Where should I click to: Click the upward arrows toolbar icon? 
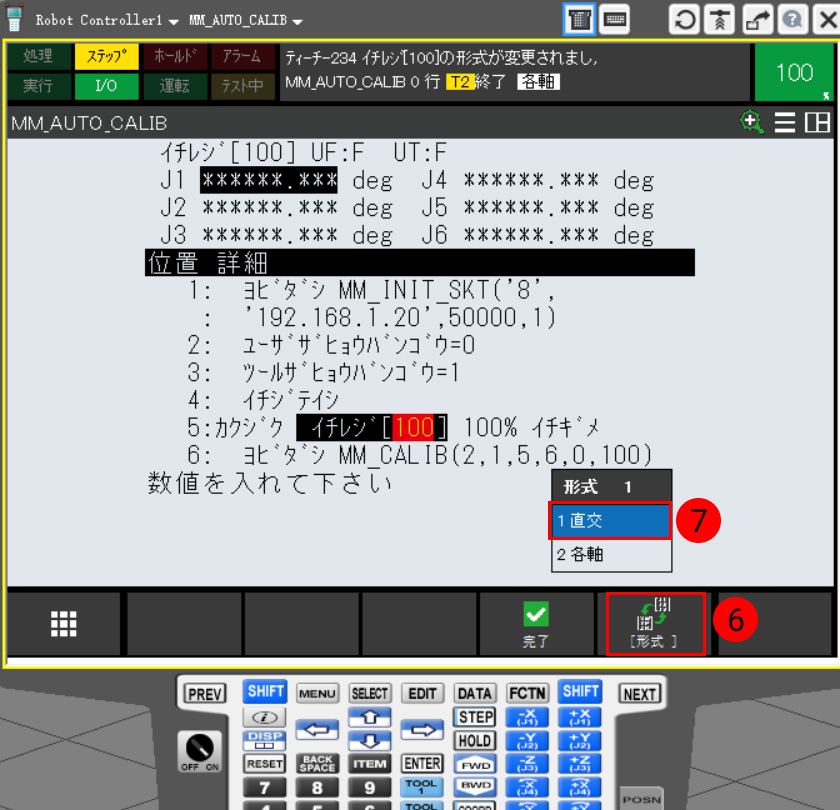point(719,20)
